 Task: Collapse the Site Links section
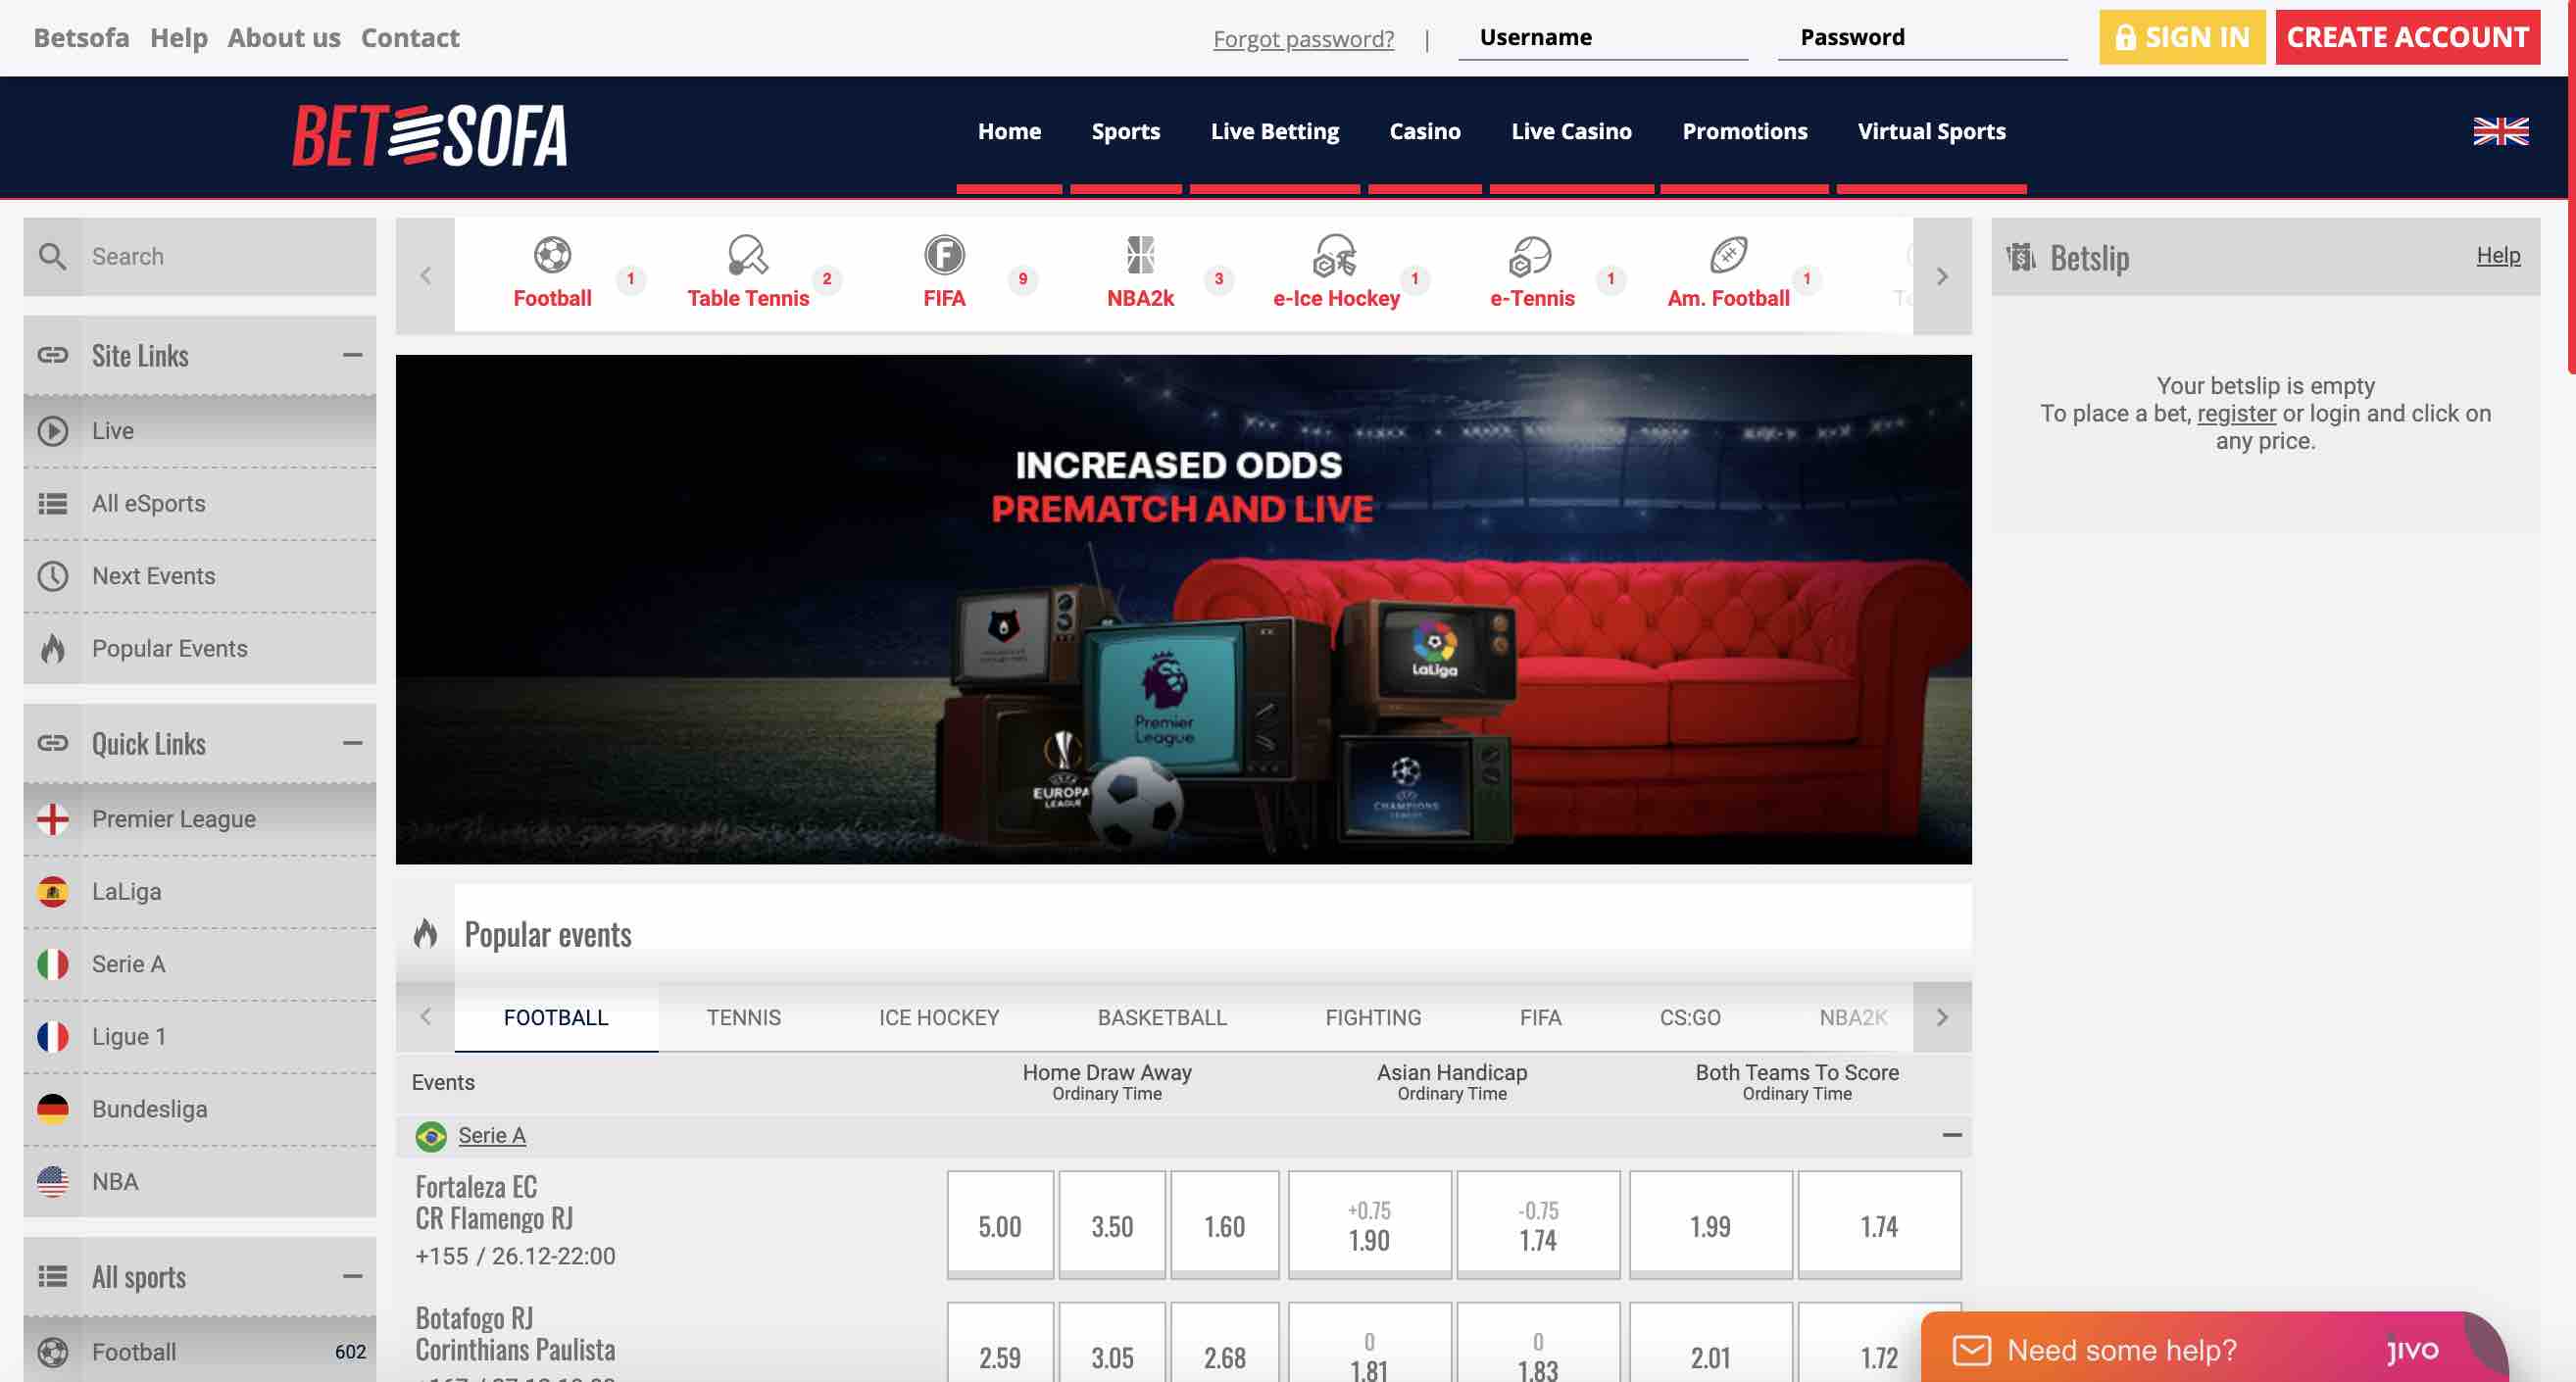(352, 355)
